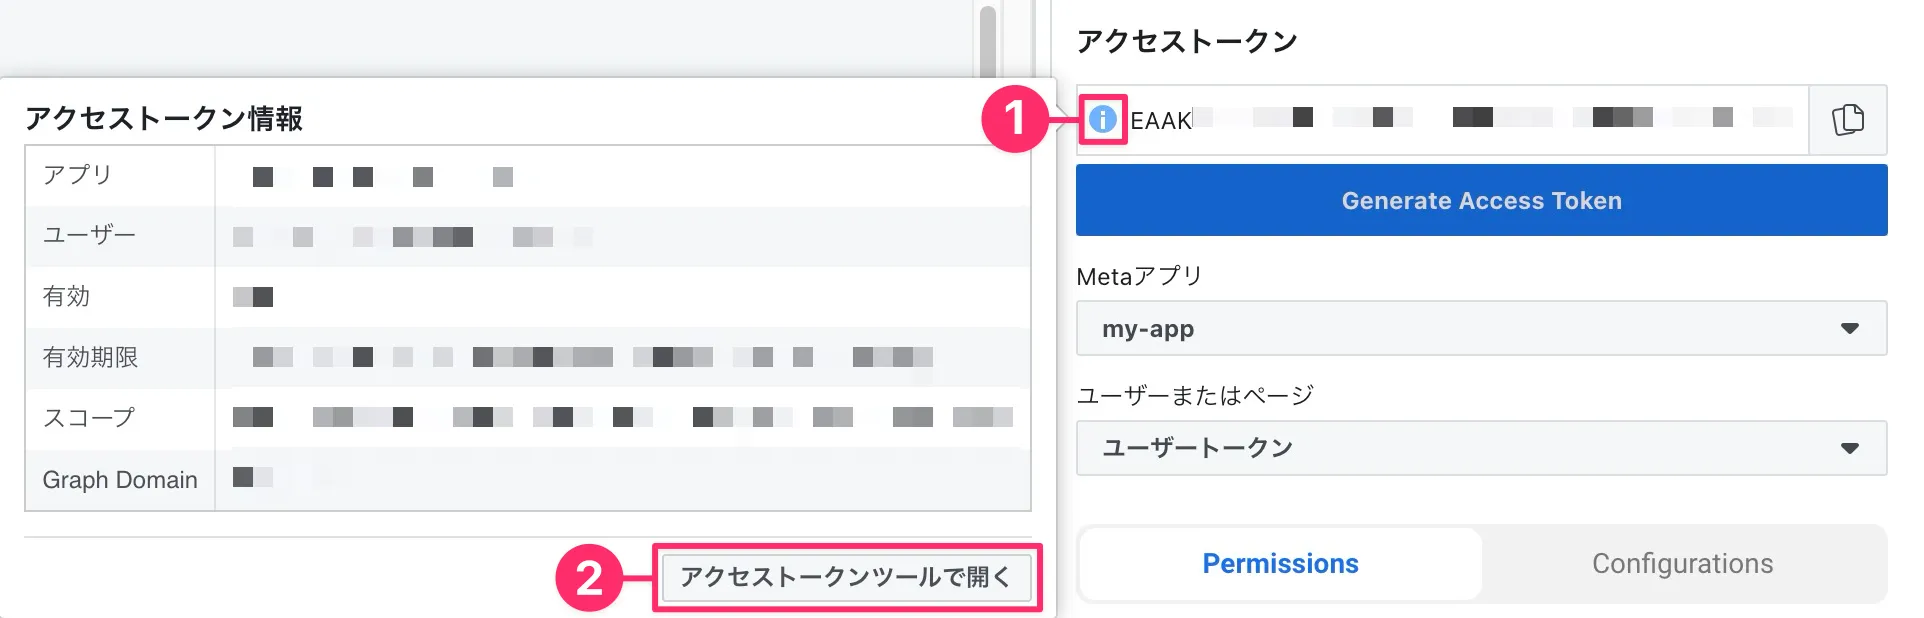Image resolution: width=1924 pixels, height=618 pixels.
Task: Click the red number 1 marker
Action: click(x=1014, y=119)
